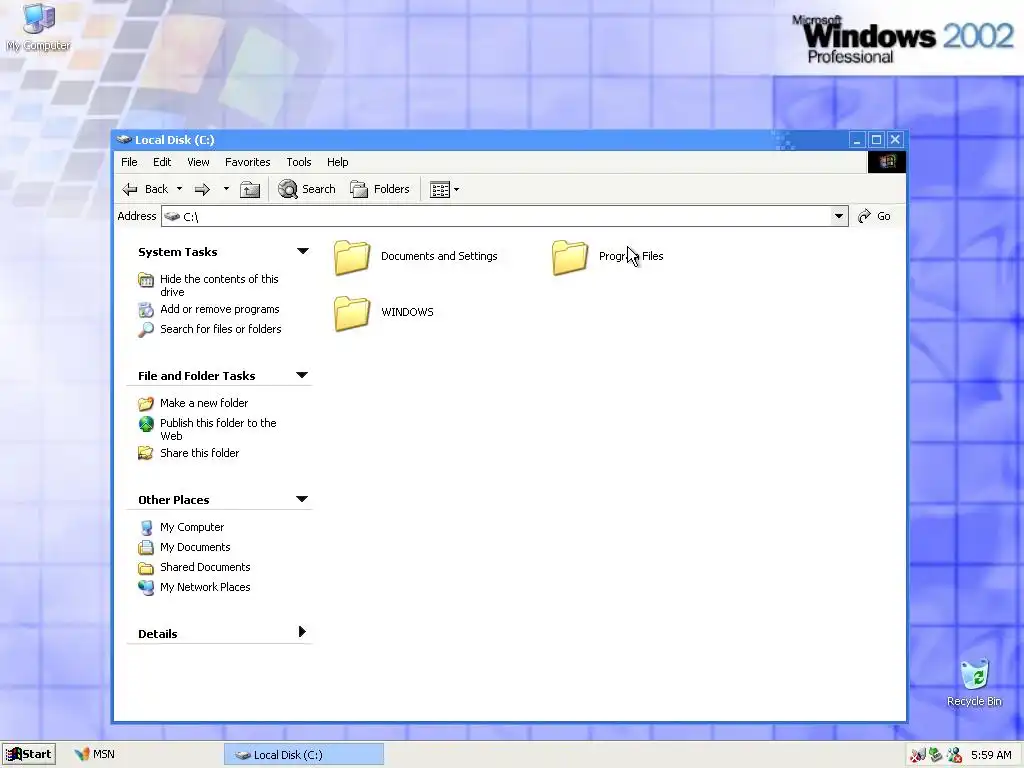Click Publish this folder to the Web

point(218,430)
